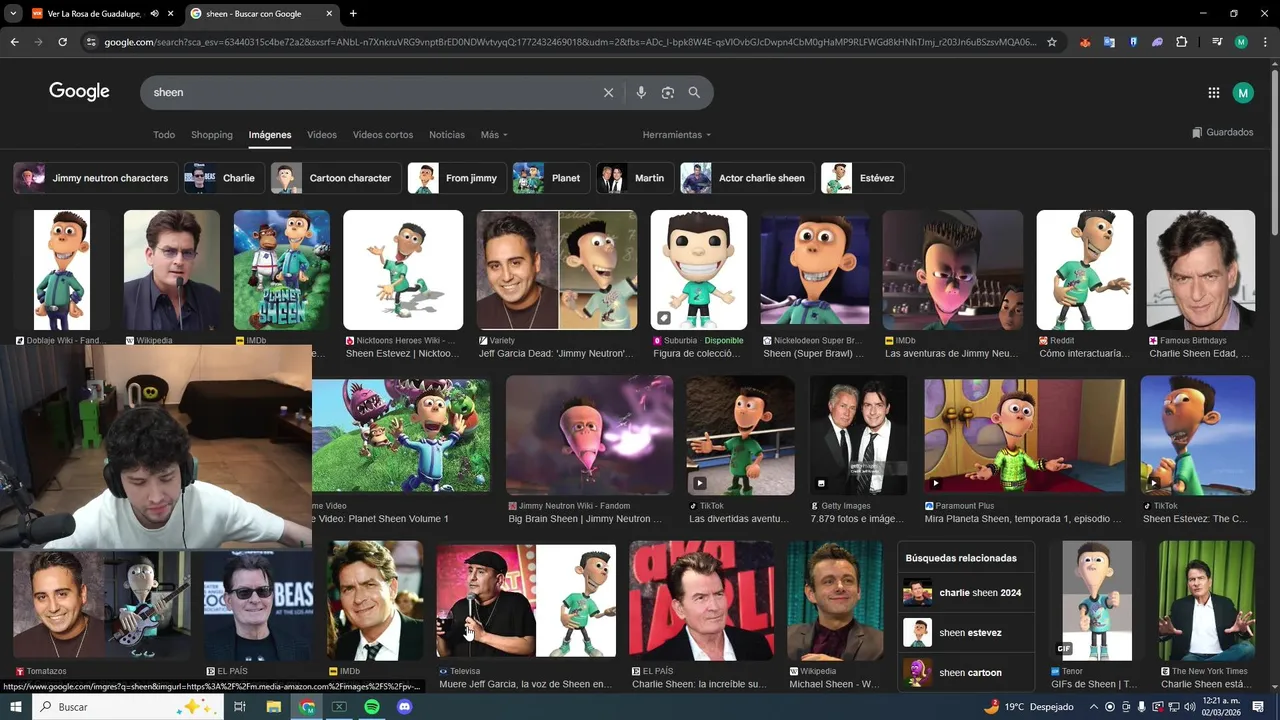View site information beside the URL
The height and width of the screenshot is (720, 1280).
coord(91,42)
